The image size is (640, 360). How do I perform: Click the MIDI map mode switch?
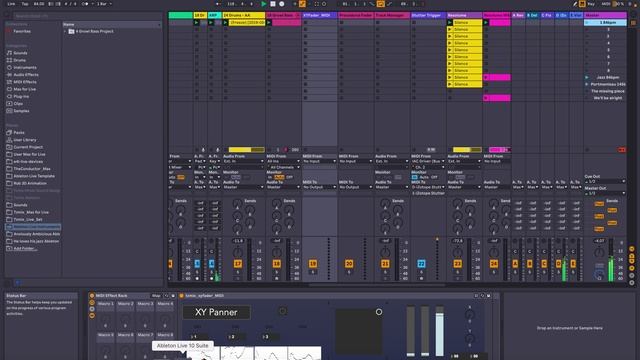(606, 4)
